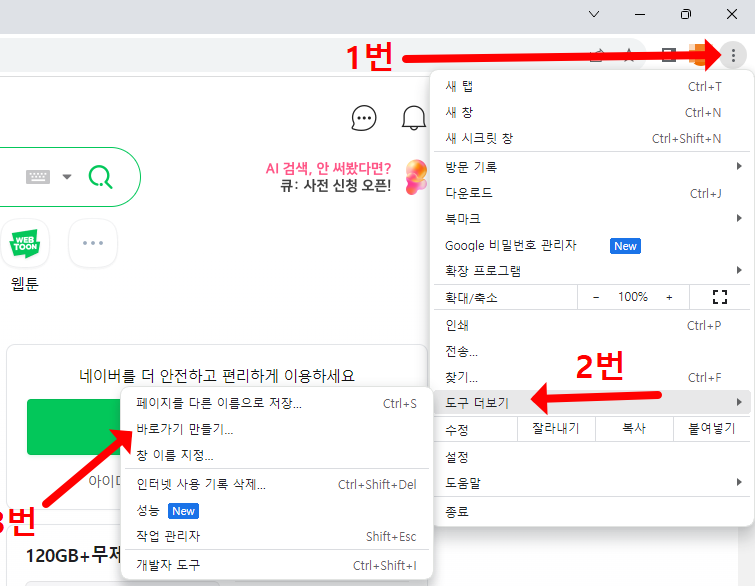Decrease zoom with the minus button
Image resolution: width=755 pixels, height=586 pixels.
596,297
